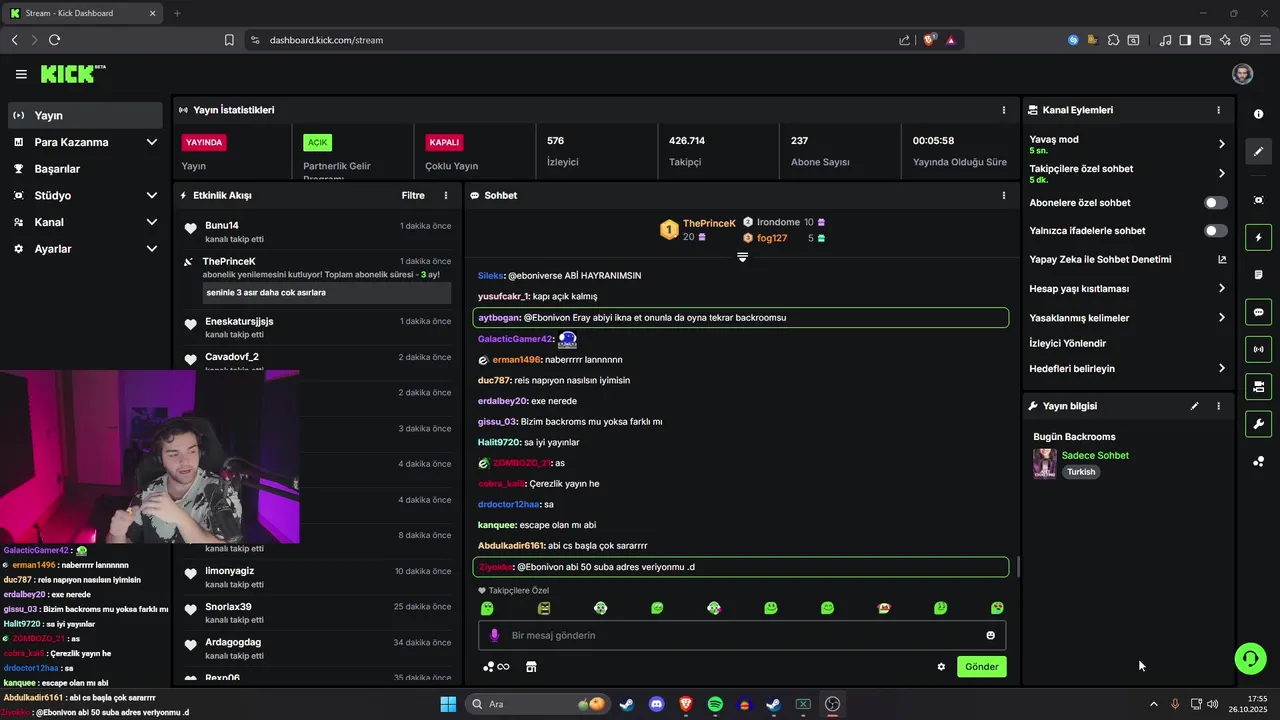Open the info icon in the right rail
This screenshot has width=1280, height=720.
1258,114
